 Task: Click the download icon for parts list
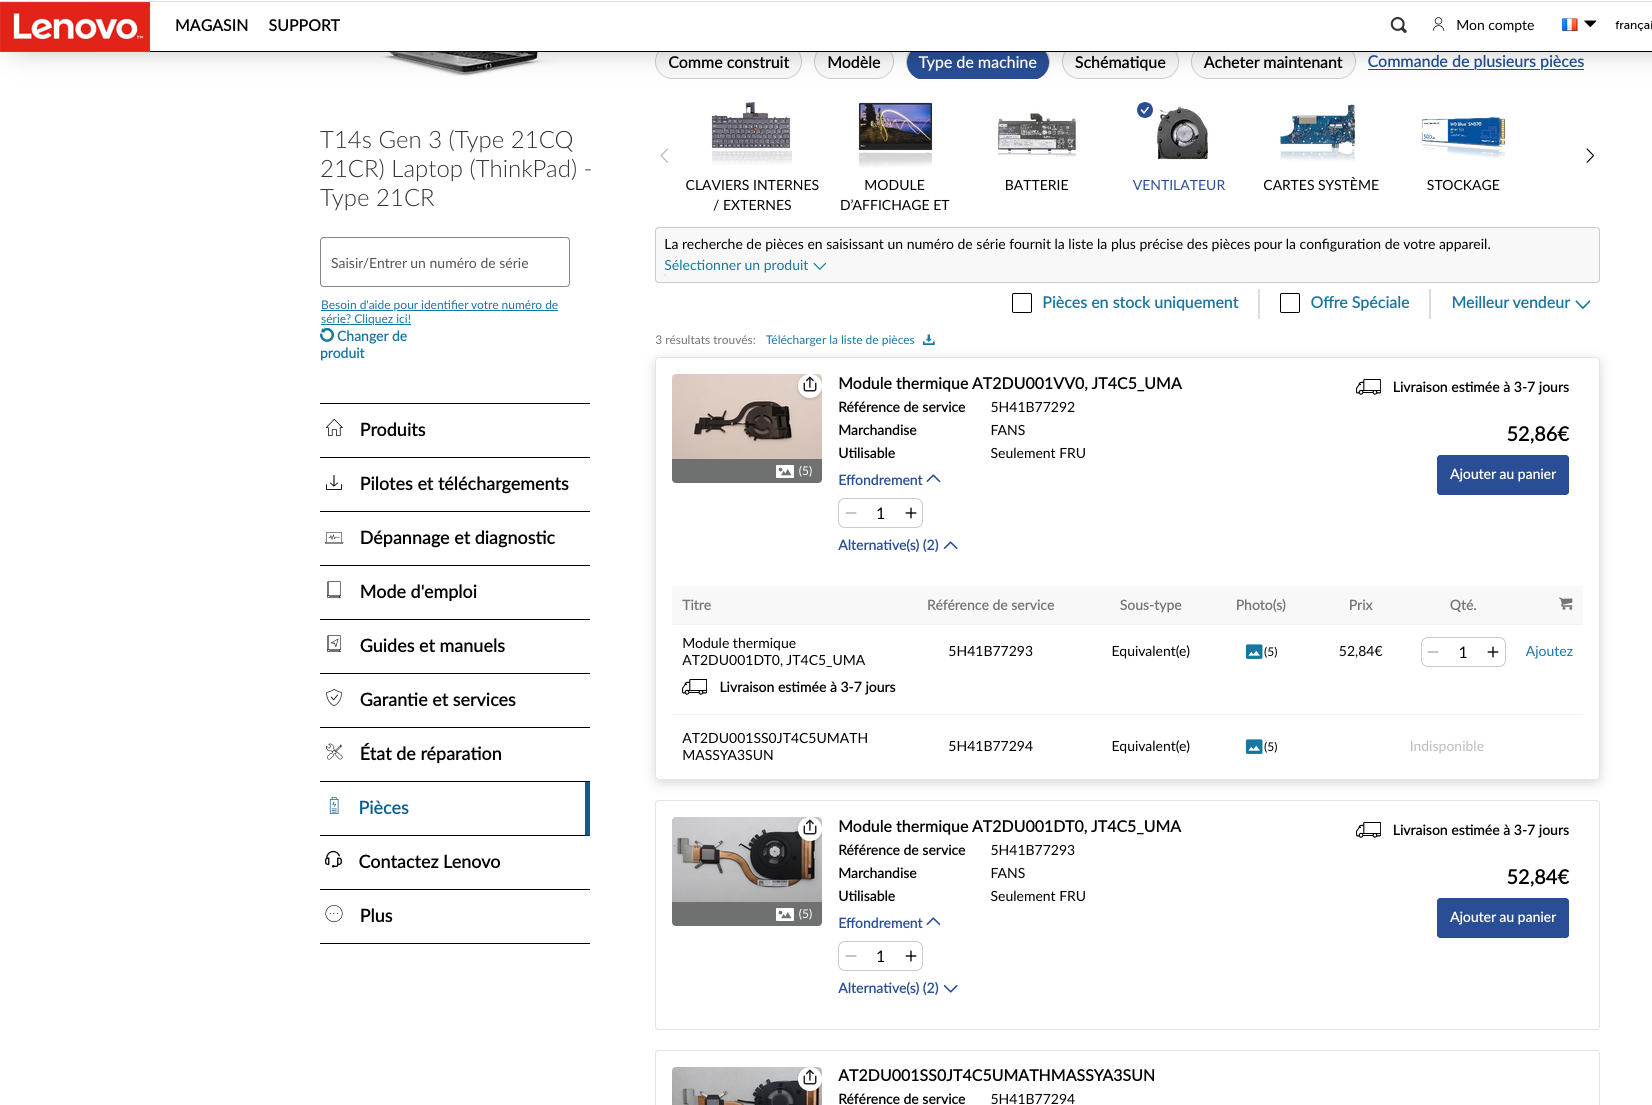(x=929, y=340)
